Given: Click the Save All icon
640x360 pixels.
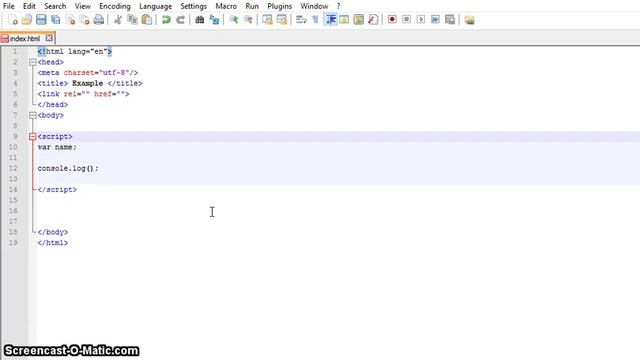Looking at the screenshot, I should point(56,20).
